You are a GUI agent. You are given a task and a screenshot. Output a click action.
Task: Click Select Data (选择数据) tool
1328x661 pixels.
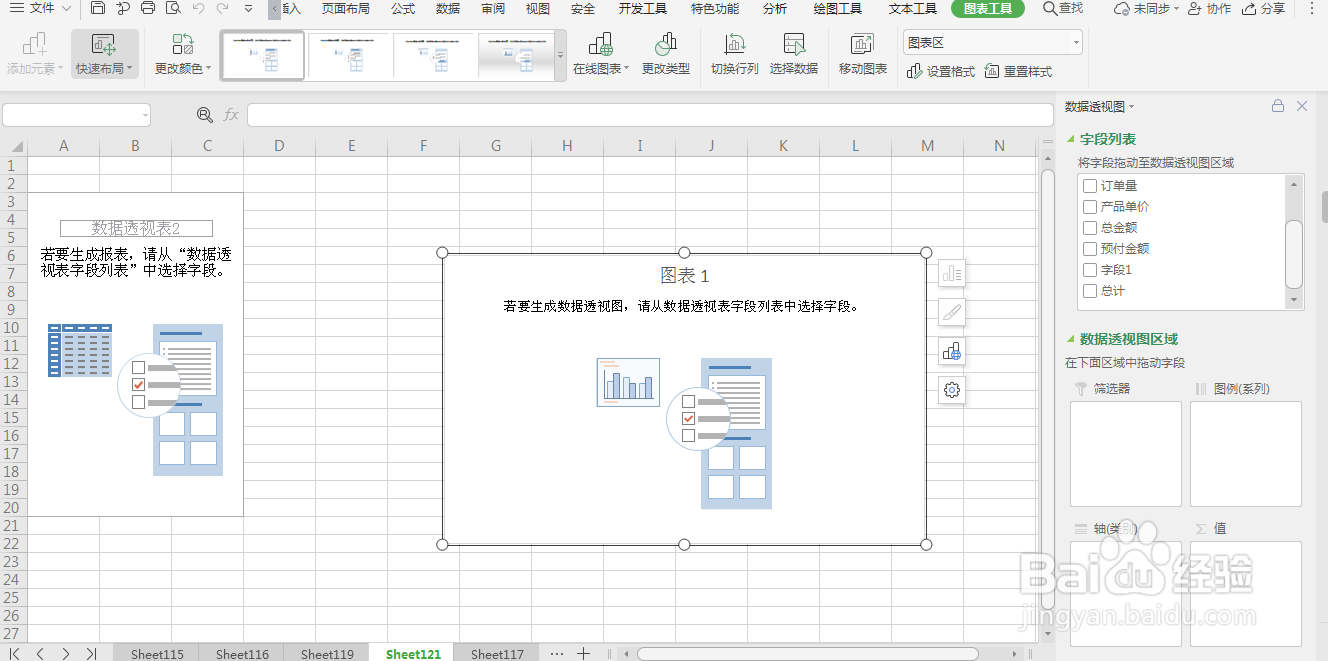(794, 54)
